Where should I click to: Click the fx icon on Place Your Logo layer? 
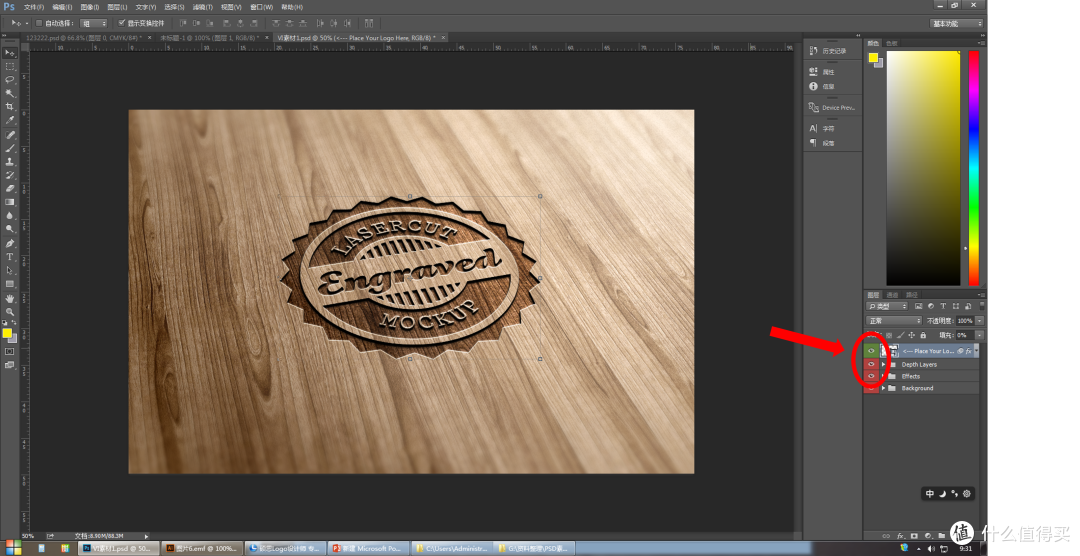(968, 351)
